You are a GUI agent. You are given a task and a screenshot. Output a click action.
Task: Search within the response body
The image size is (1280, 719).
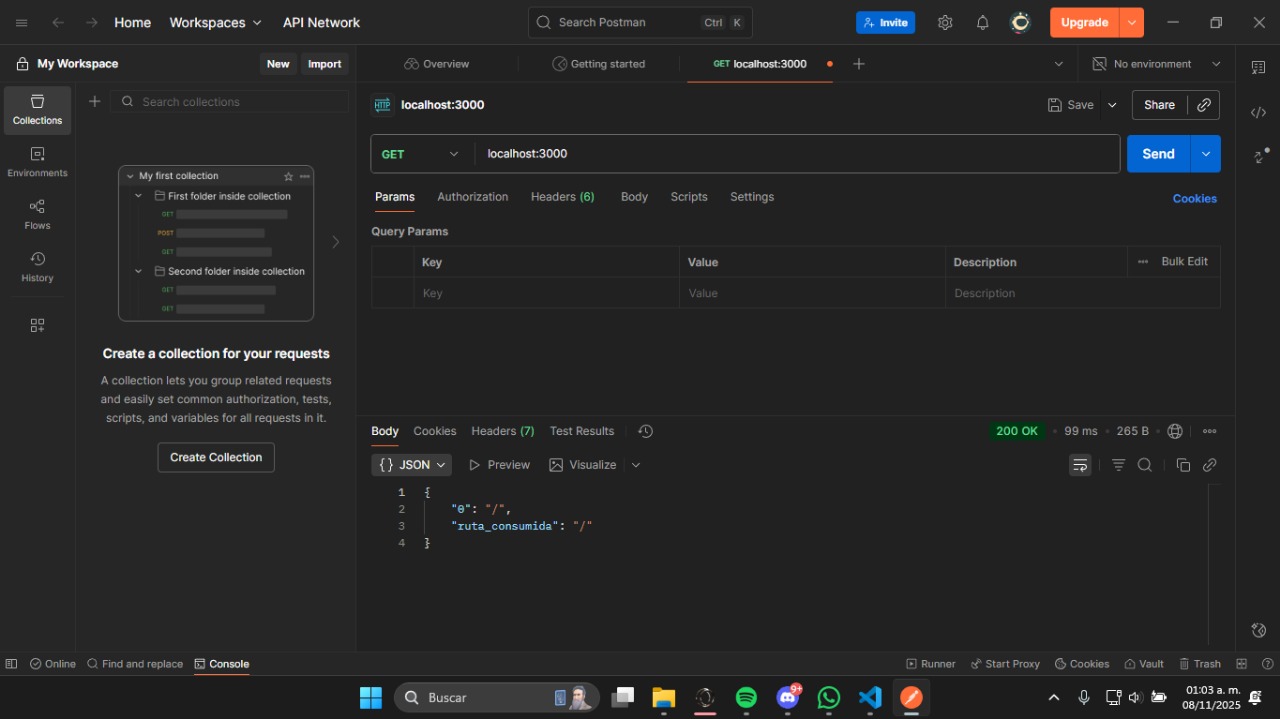1146,465
